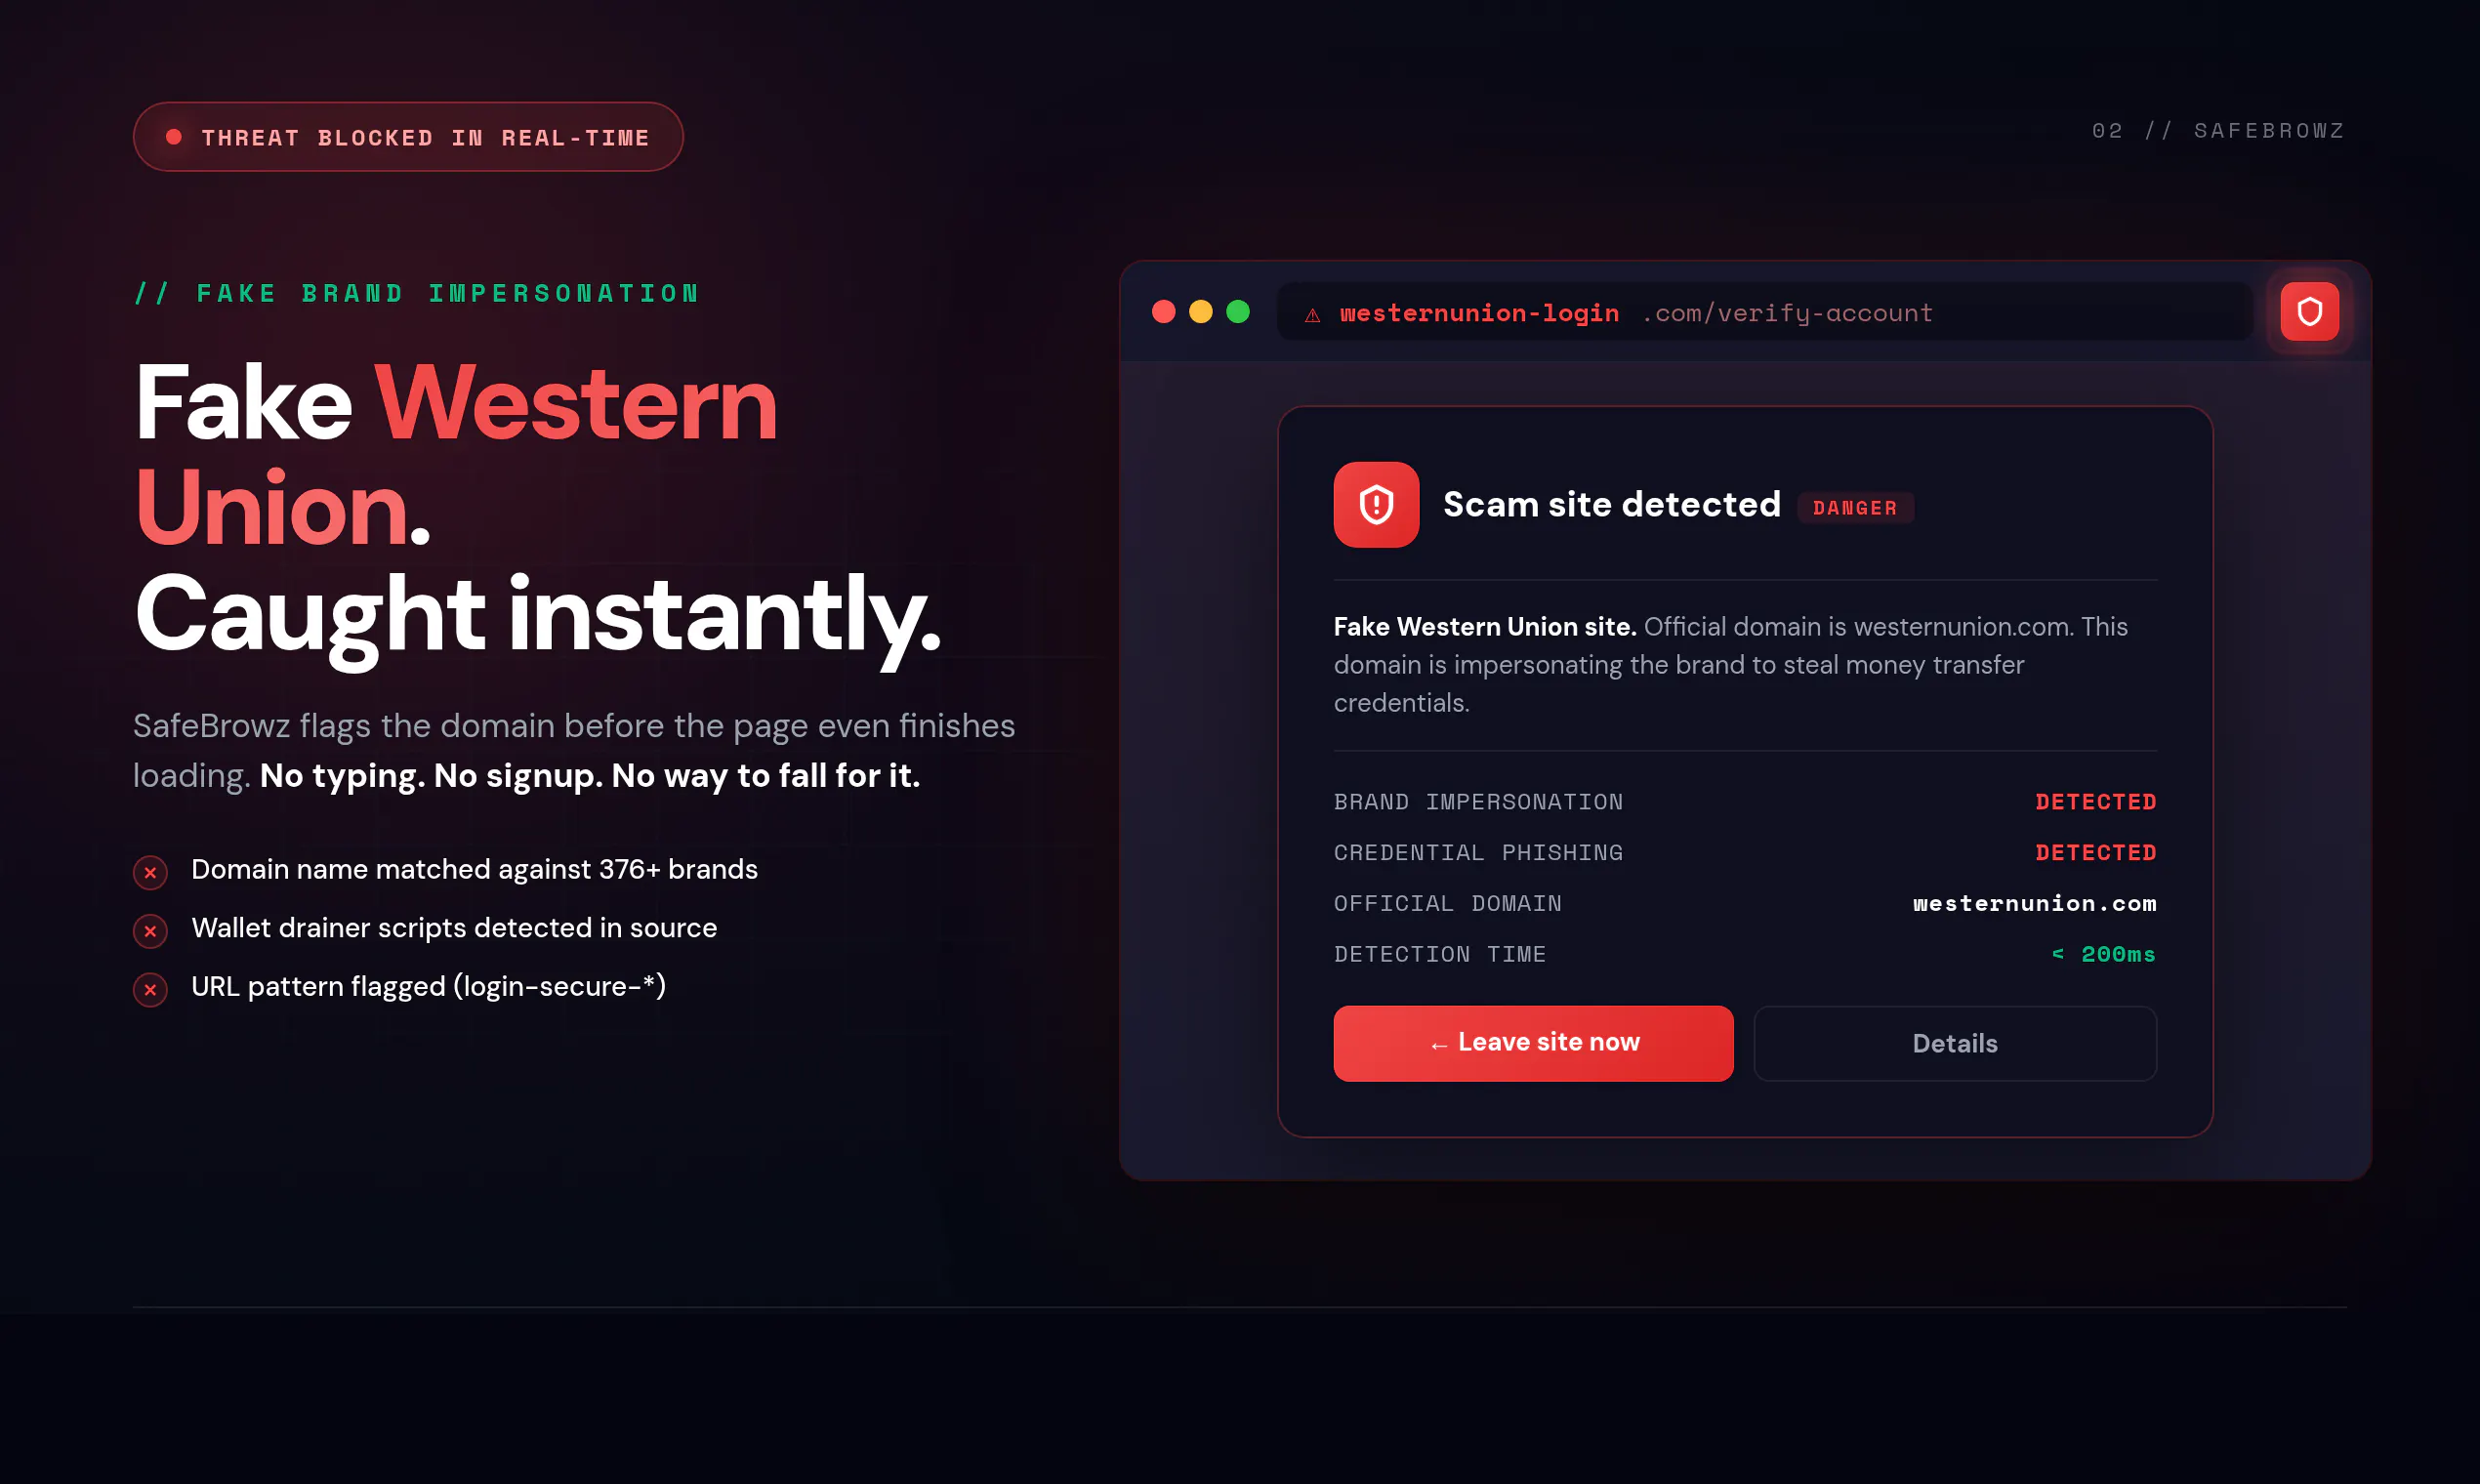Image resolution: width=2480 pixels, height=1484 pixels.
Task: Click the Scam site detected heading
Action: (1611, 504)
